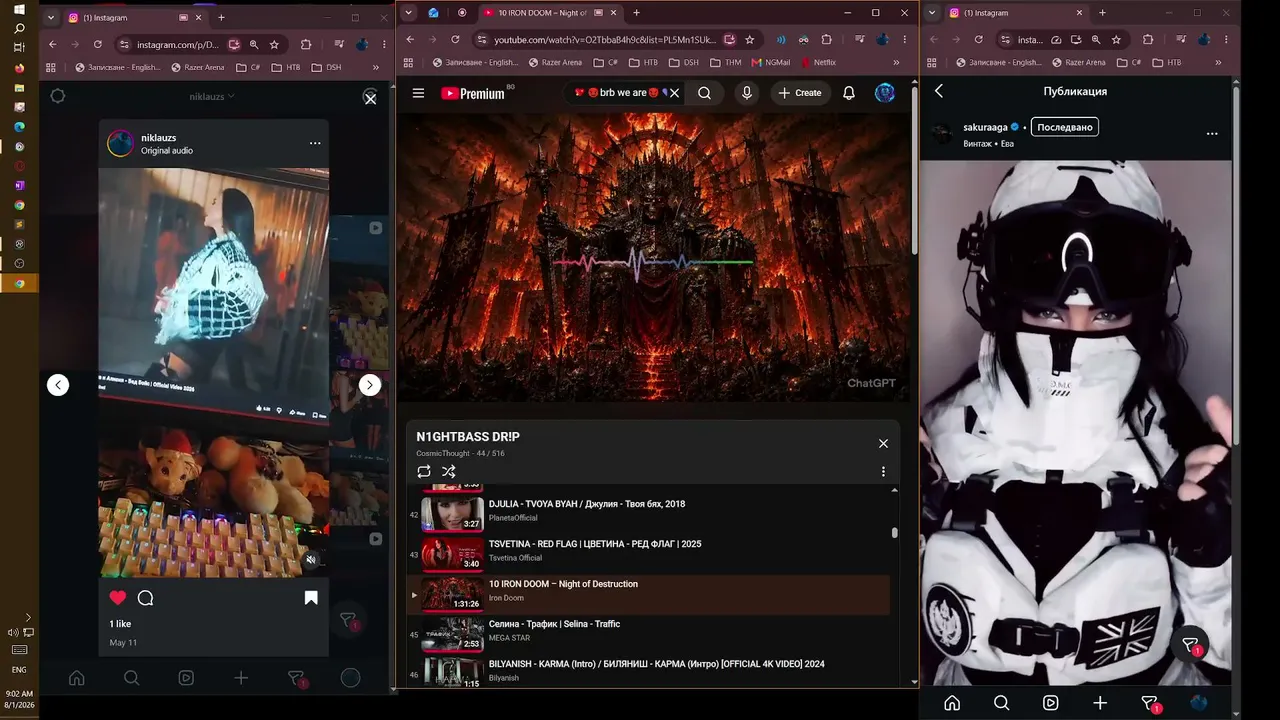Toggle the bookmark on the niklauzs post
Screen dimensions: 1280x720
(311, 598)
